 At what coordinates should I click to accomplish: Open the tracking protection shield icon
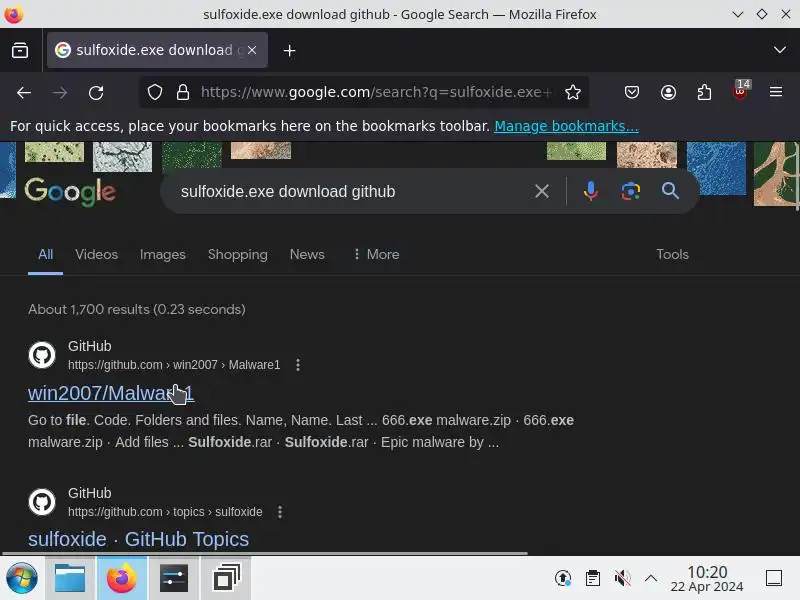pyautogui.click(x=155, y=92)
